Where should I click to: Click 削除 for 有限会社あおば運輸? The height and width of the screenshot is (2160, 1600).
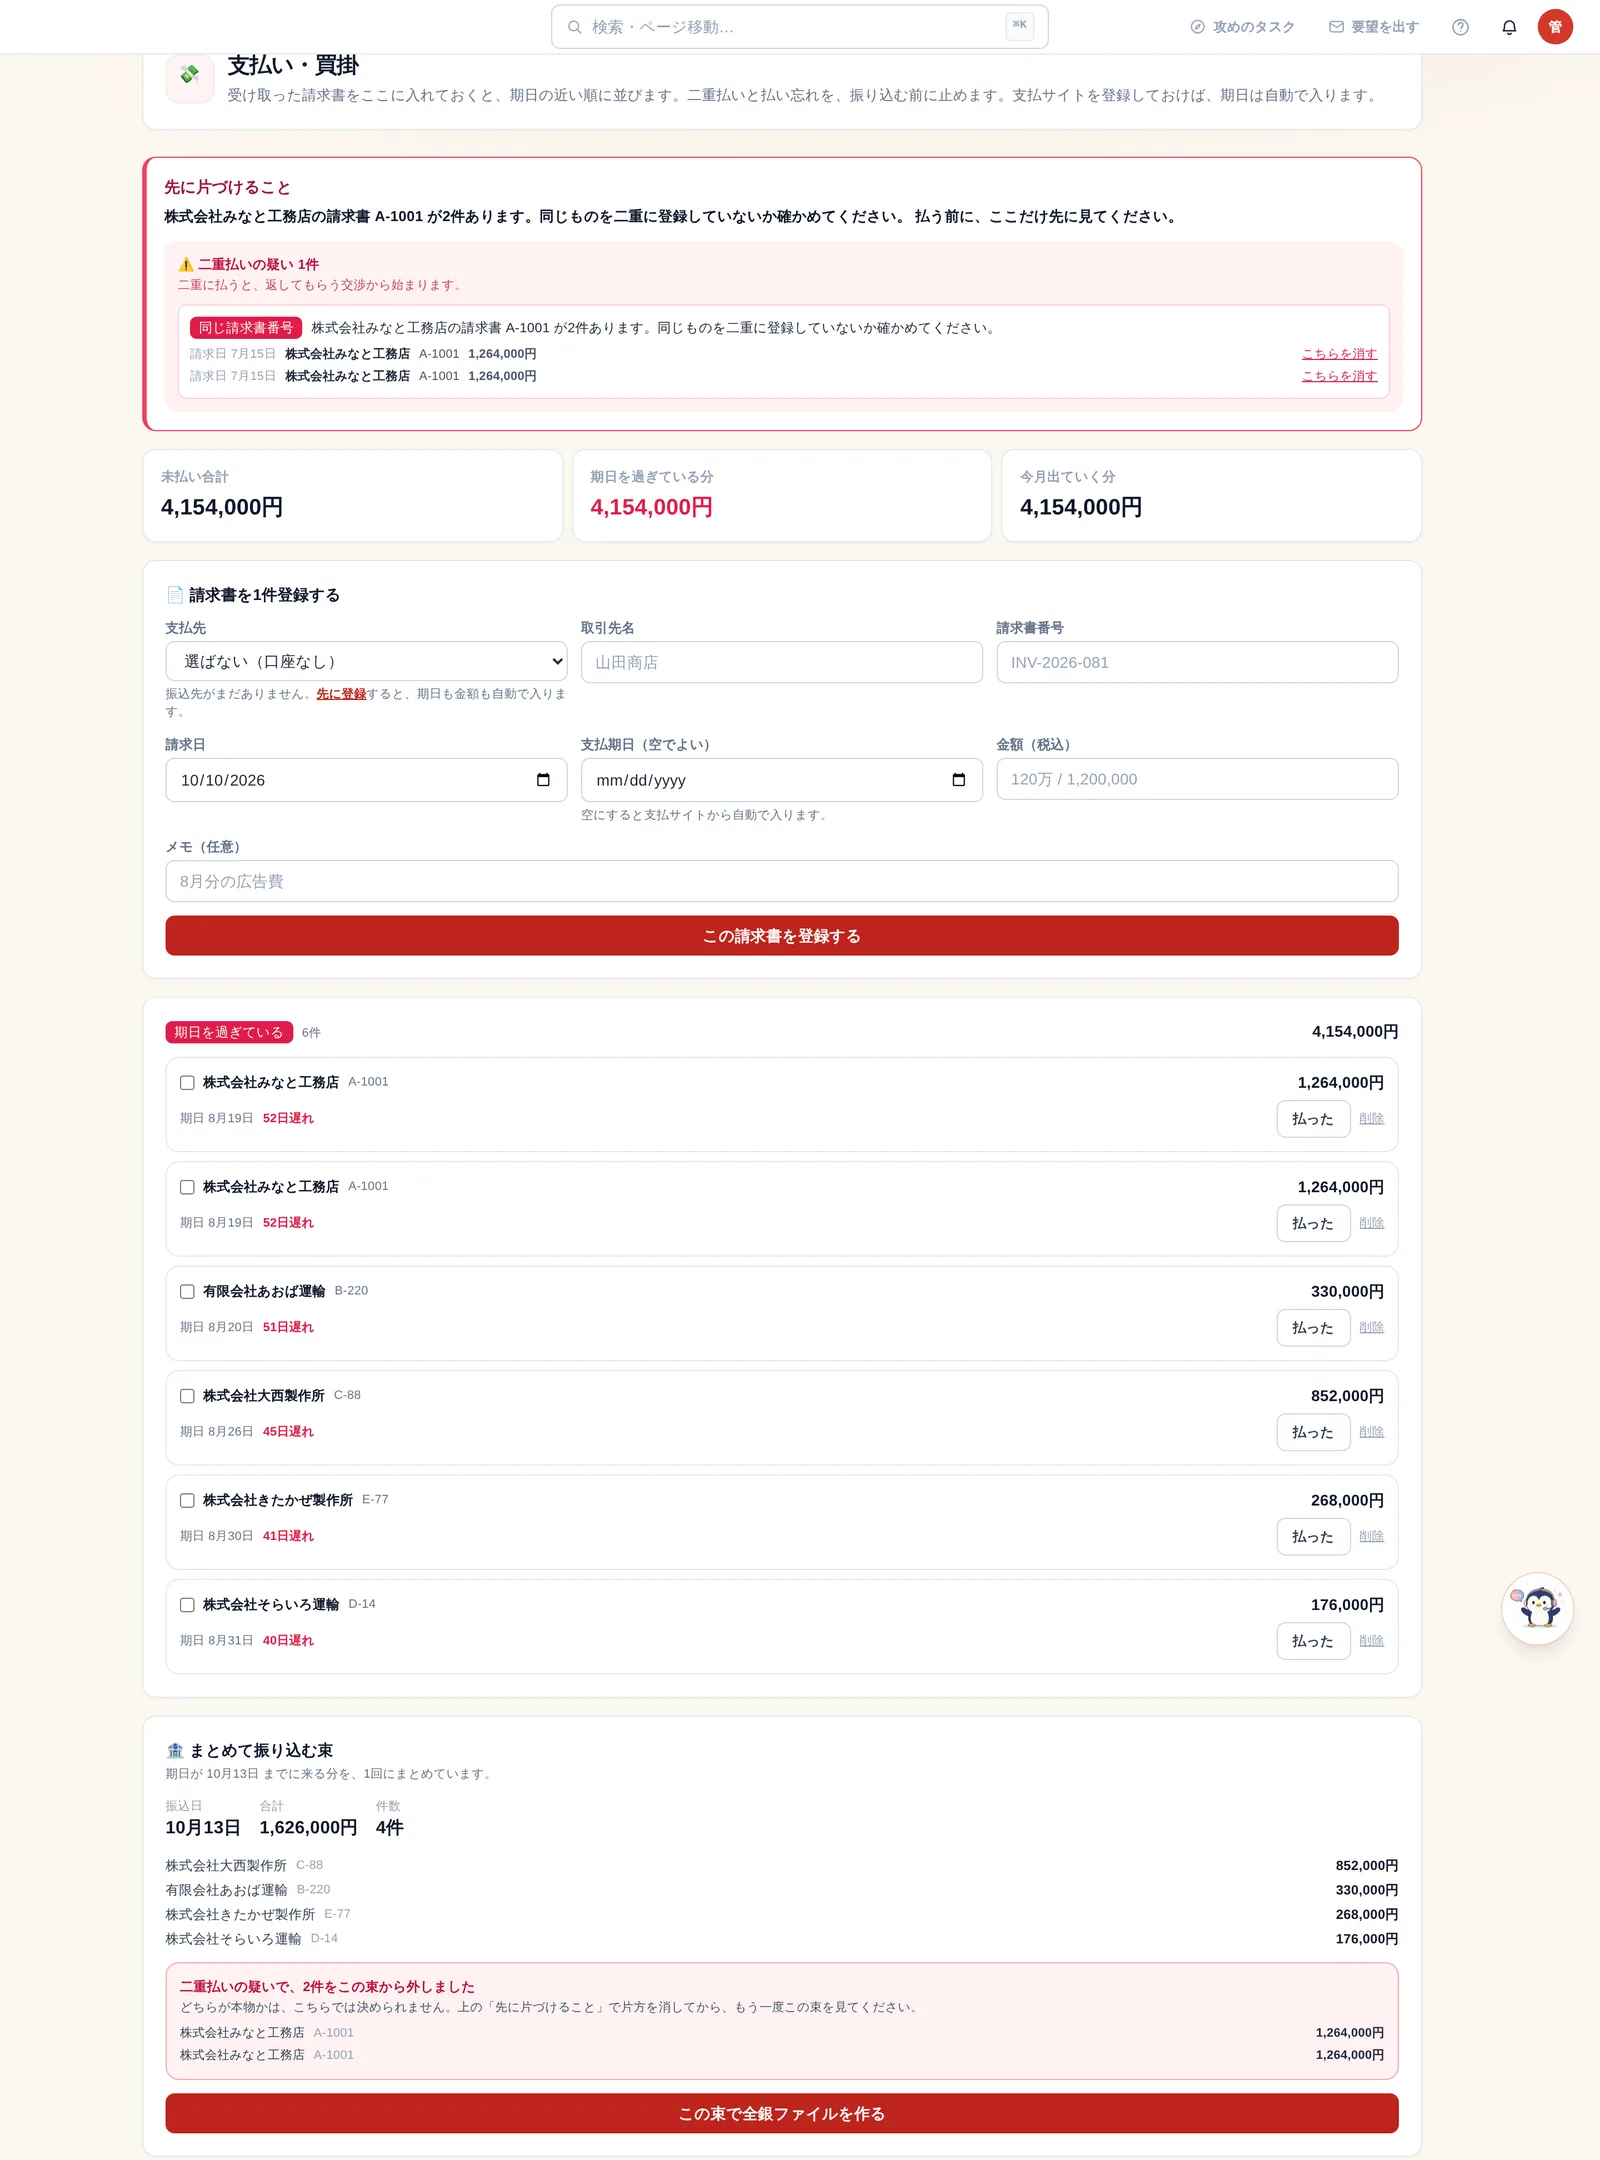(x=1372, y=1327)
